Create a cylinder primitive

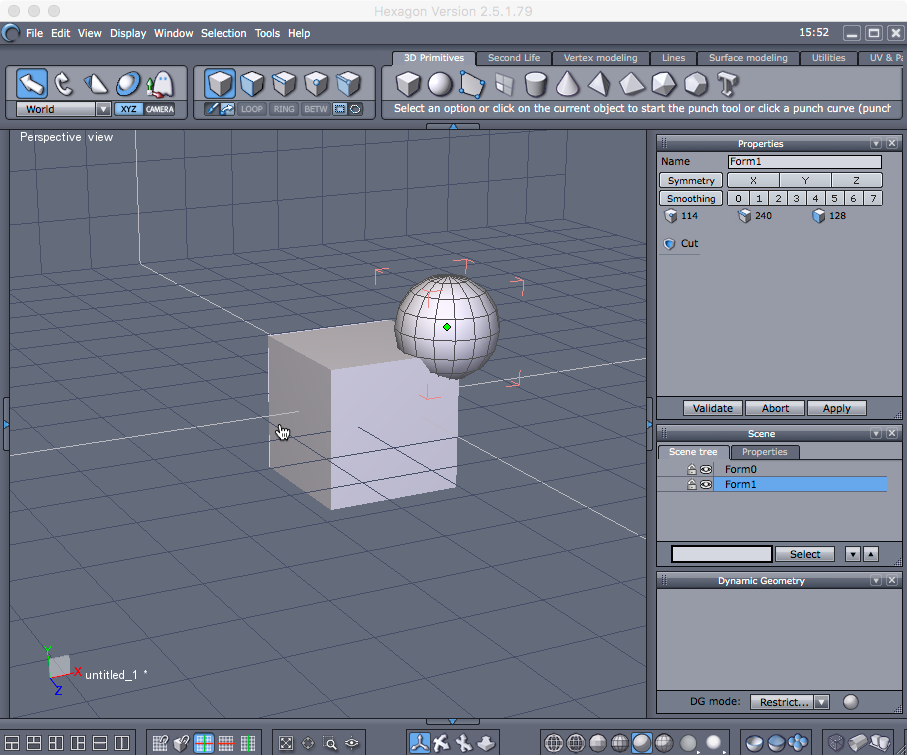(536, 84)
